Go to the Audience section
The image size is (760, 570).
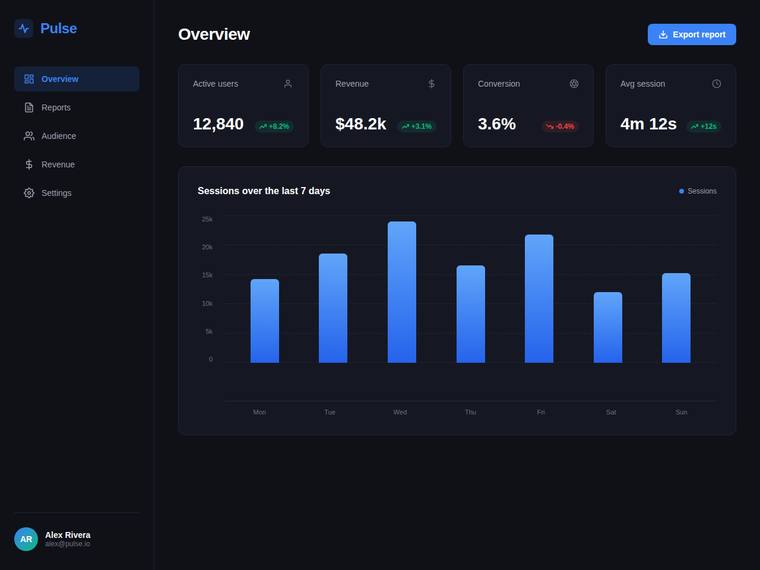77,136
